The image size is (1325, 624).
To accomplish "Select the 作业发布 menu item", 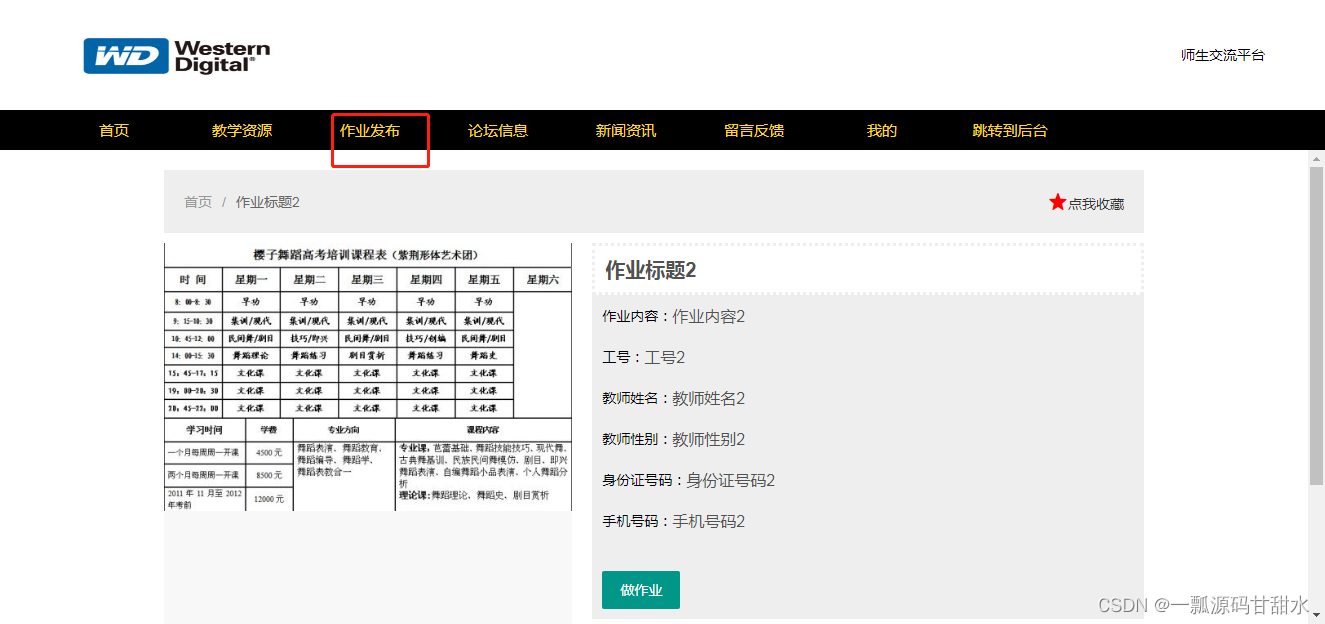I will 370,130.
